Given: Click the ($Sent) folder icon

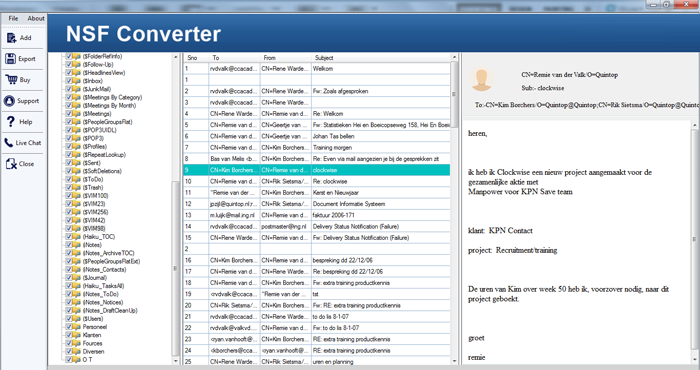Looking at the screenshot, I should click(x=77, y=163).
